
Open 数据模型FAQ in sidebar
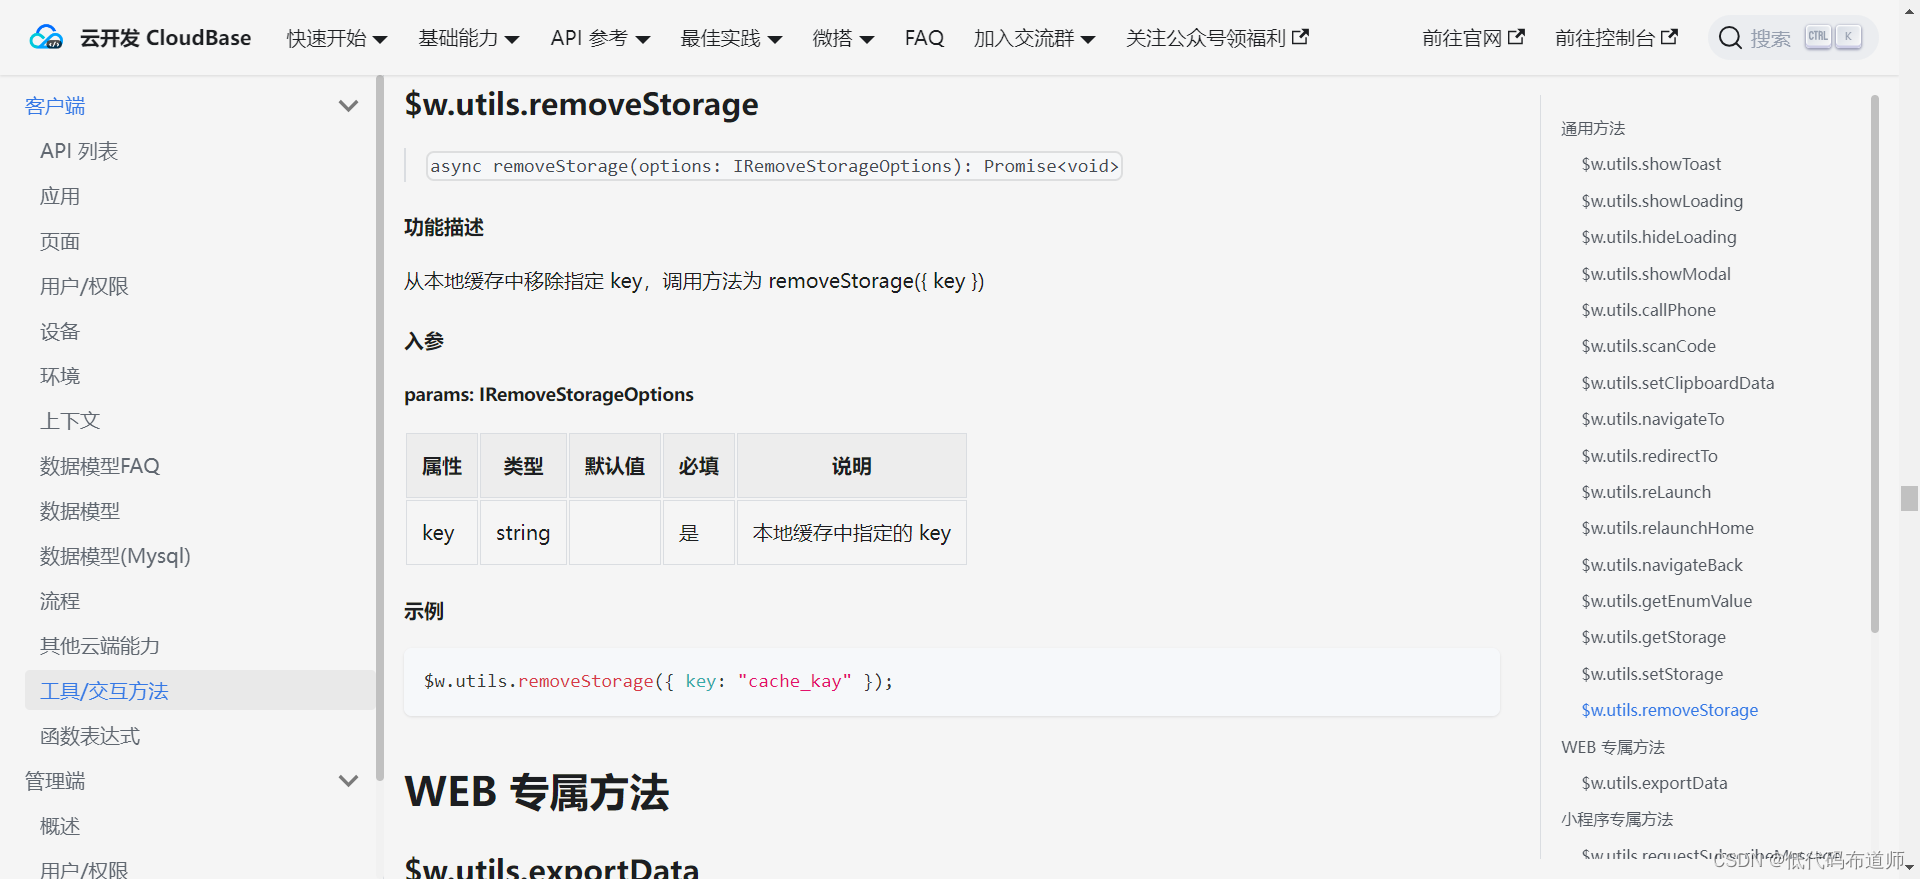coord(100,466)
